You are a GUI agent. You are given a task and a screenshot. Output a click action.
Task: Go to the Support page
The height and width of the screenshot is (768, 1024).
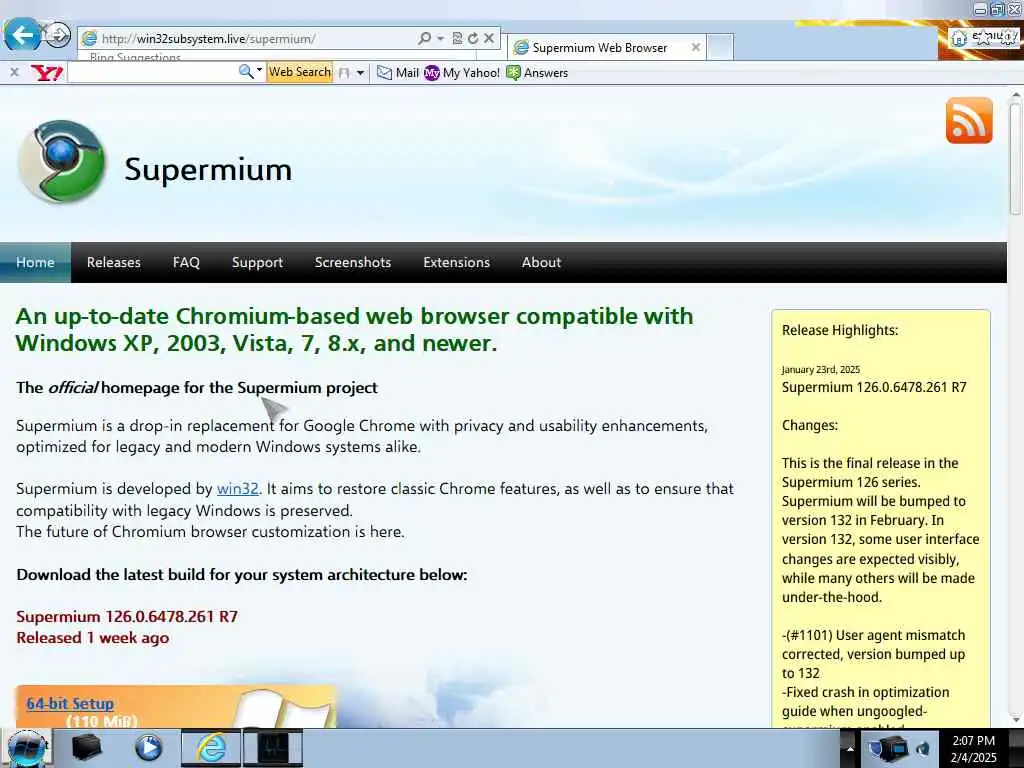(257, 263)
